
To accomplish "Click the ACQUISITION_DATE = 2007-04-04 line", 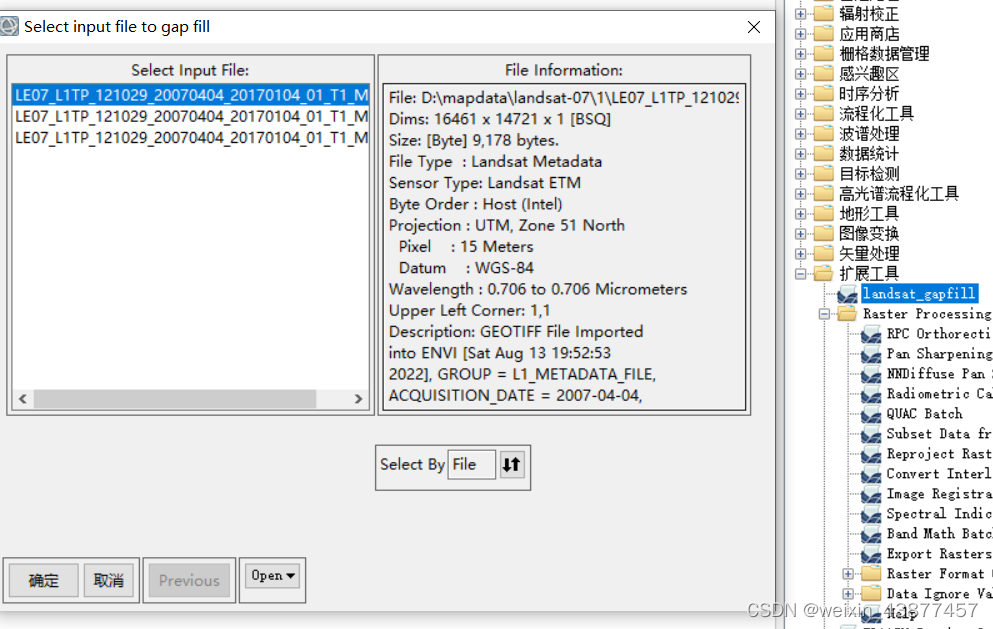I will click(515, 395).
